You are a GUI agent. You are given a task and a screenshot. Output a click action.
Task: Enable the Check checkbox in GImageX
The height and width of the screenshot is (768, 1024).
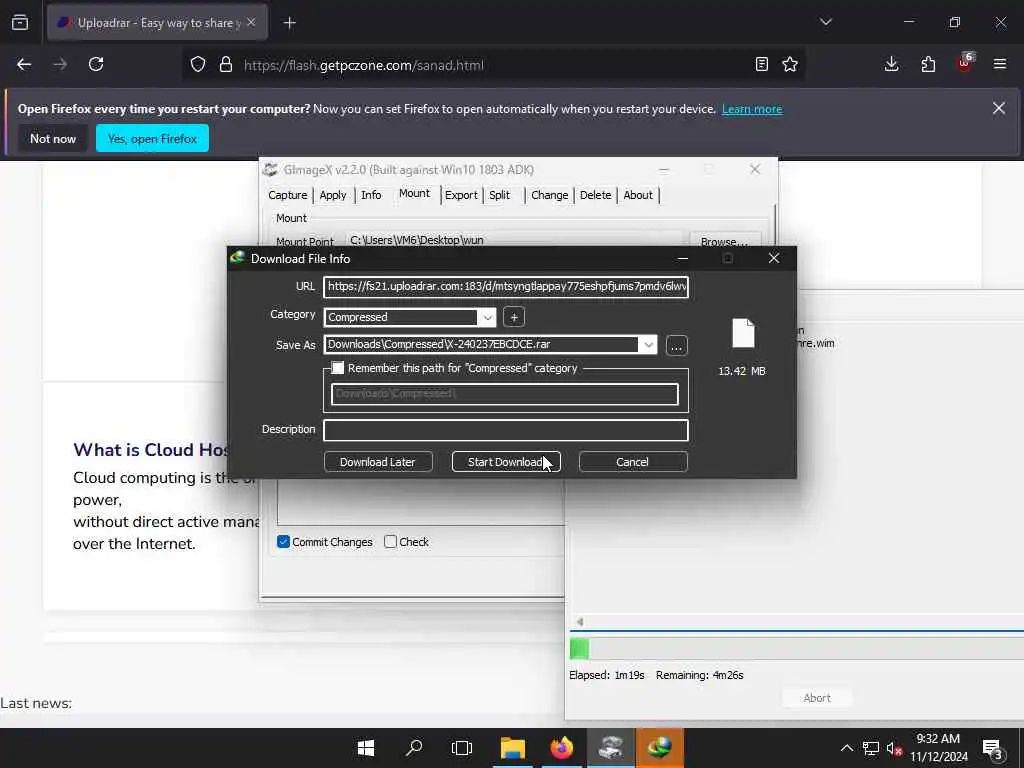tap(391, 541)
